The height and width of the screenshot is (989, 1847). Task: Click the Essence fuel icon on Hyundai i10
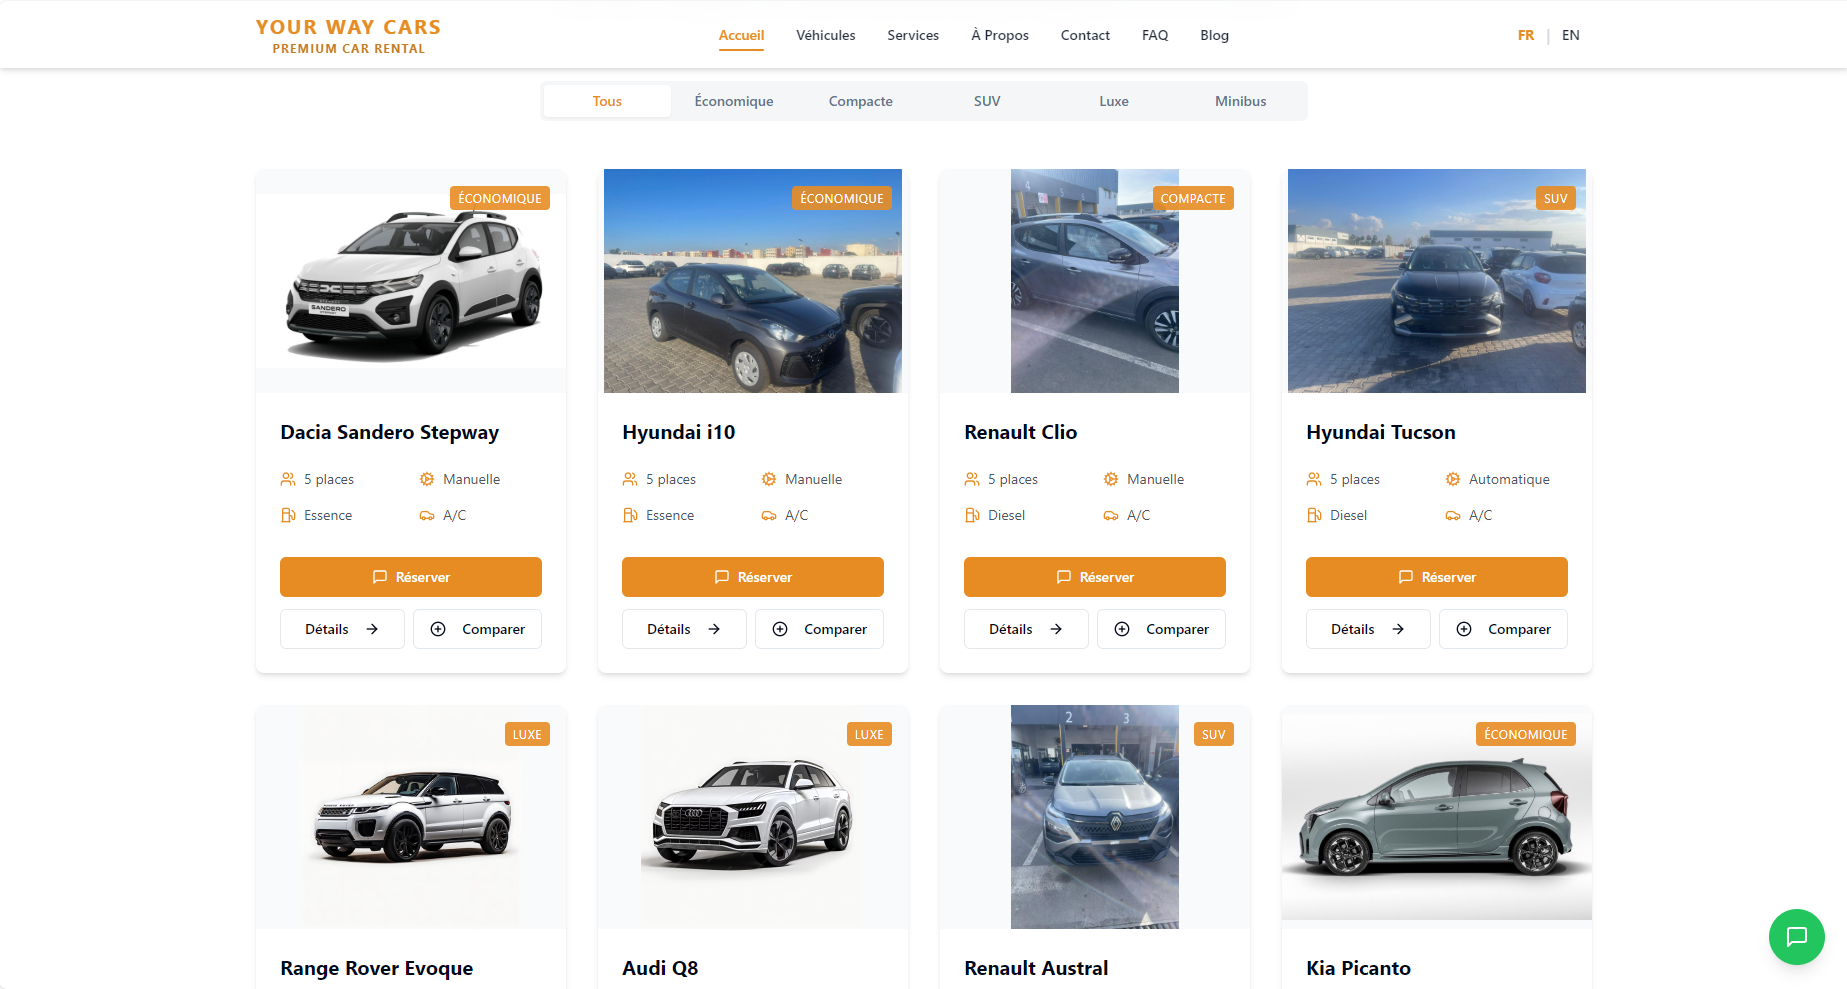[x=630, y=515]
